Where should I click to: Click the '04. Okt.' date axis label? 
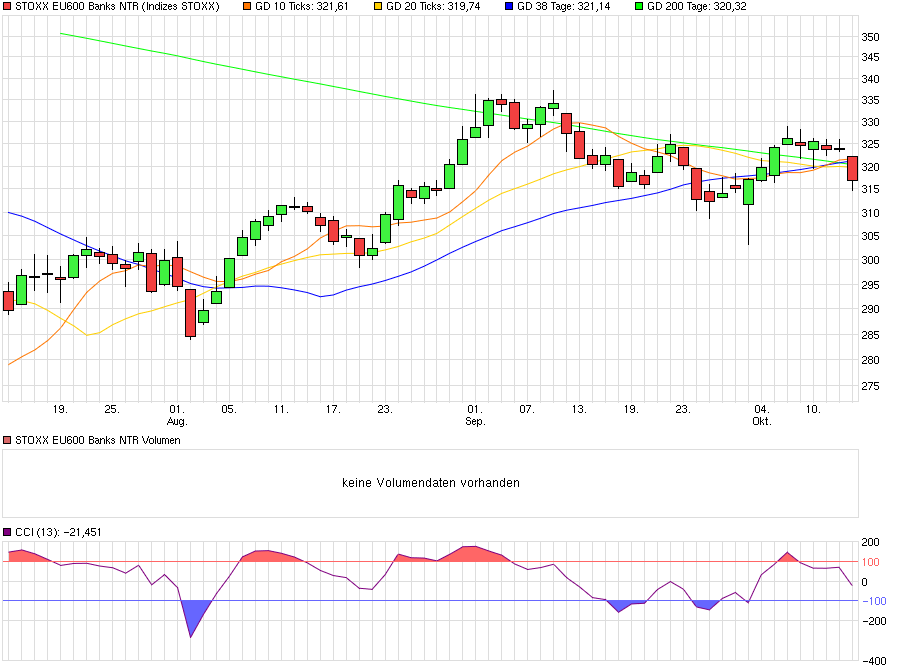[x=762, y=415]
